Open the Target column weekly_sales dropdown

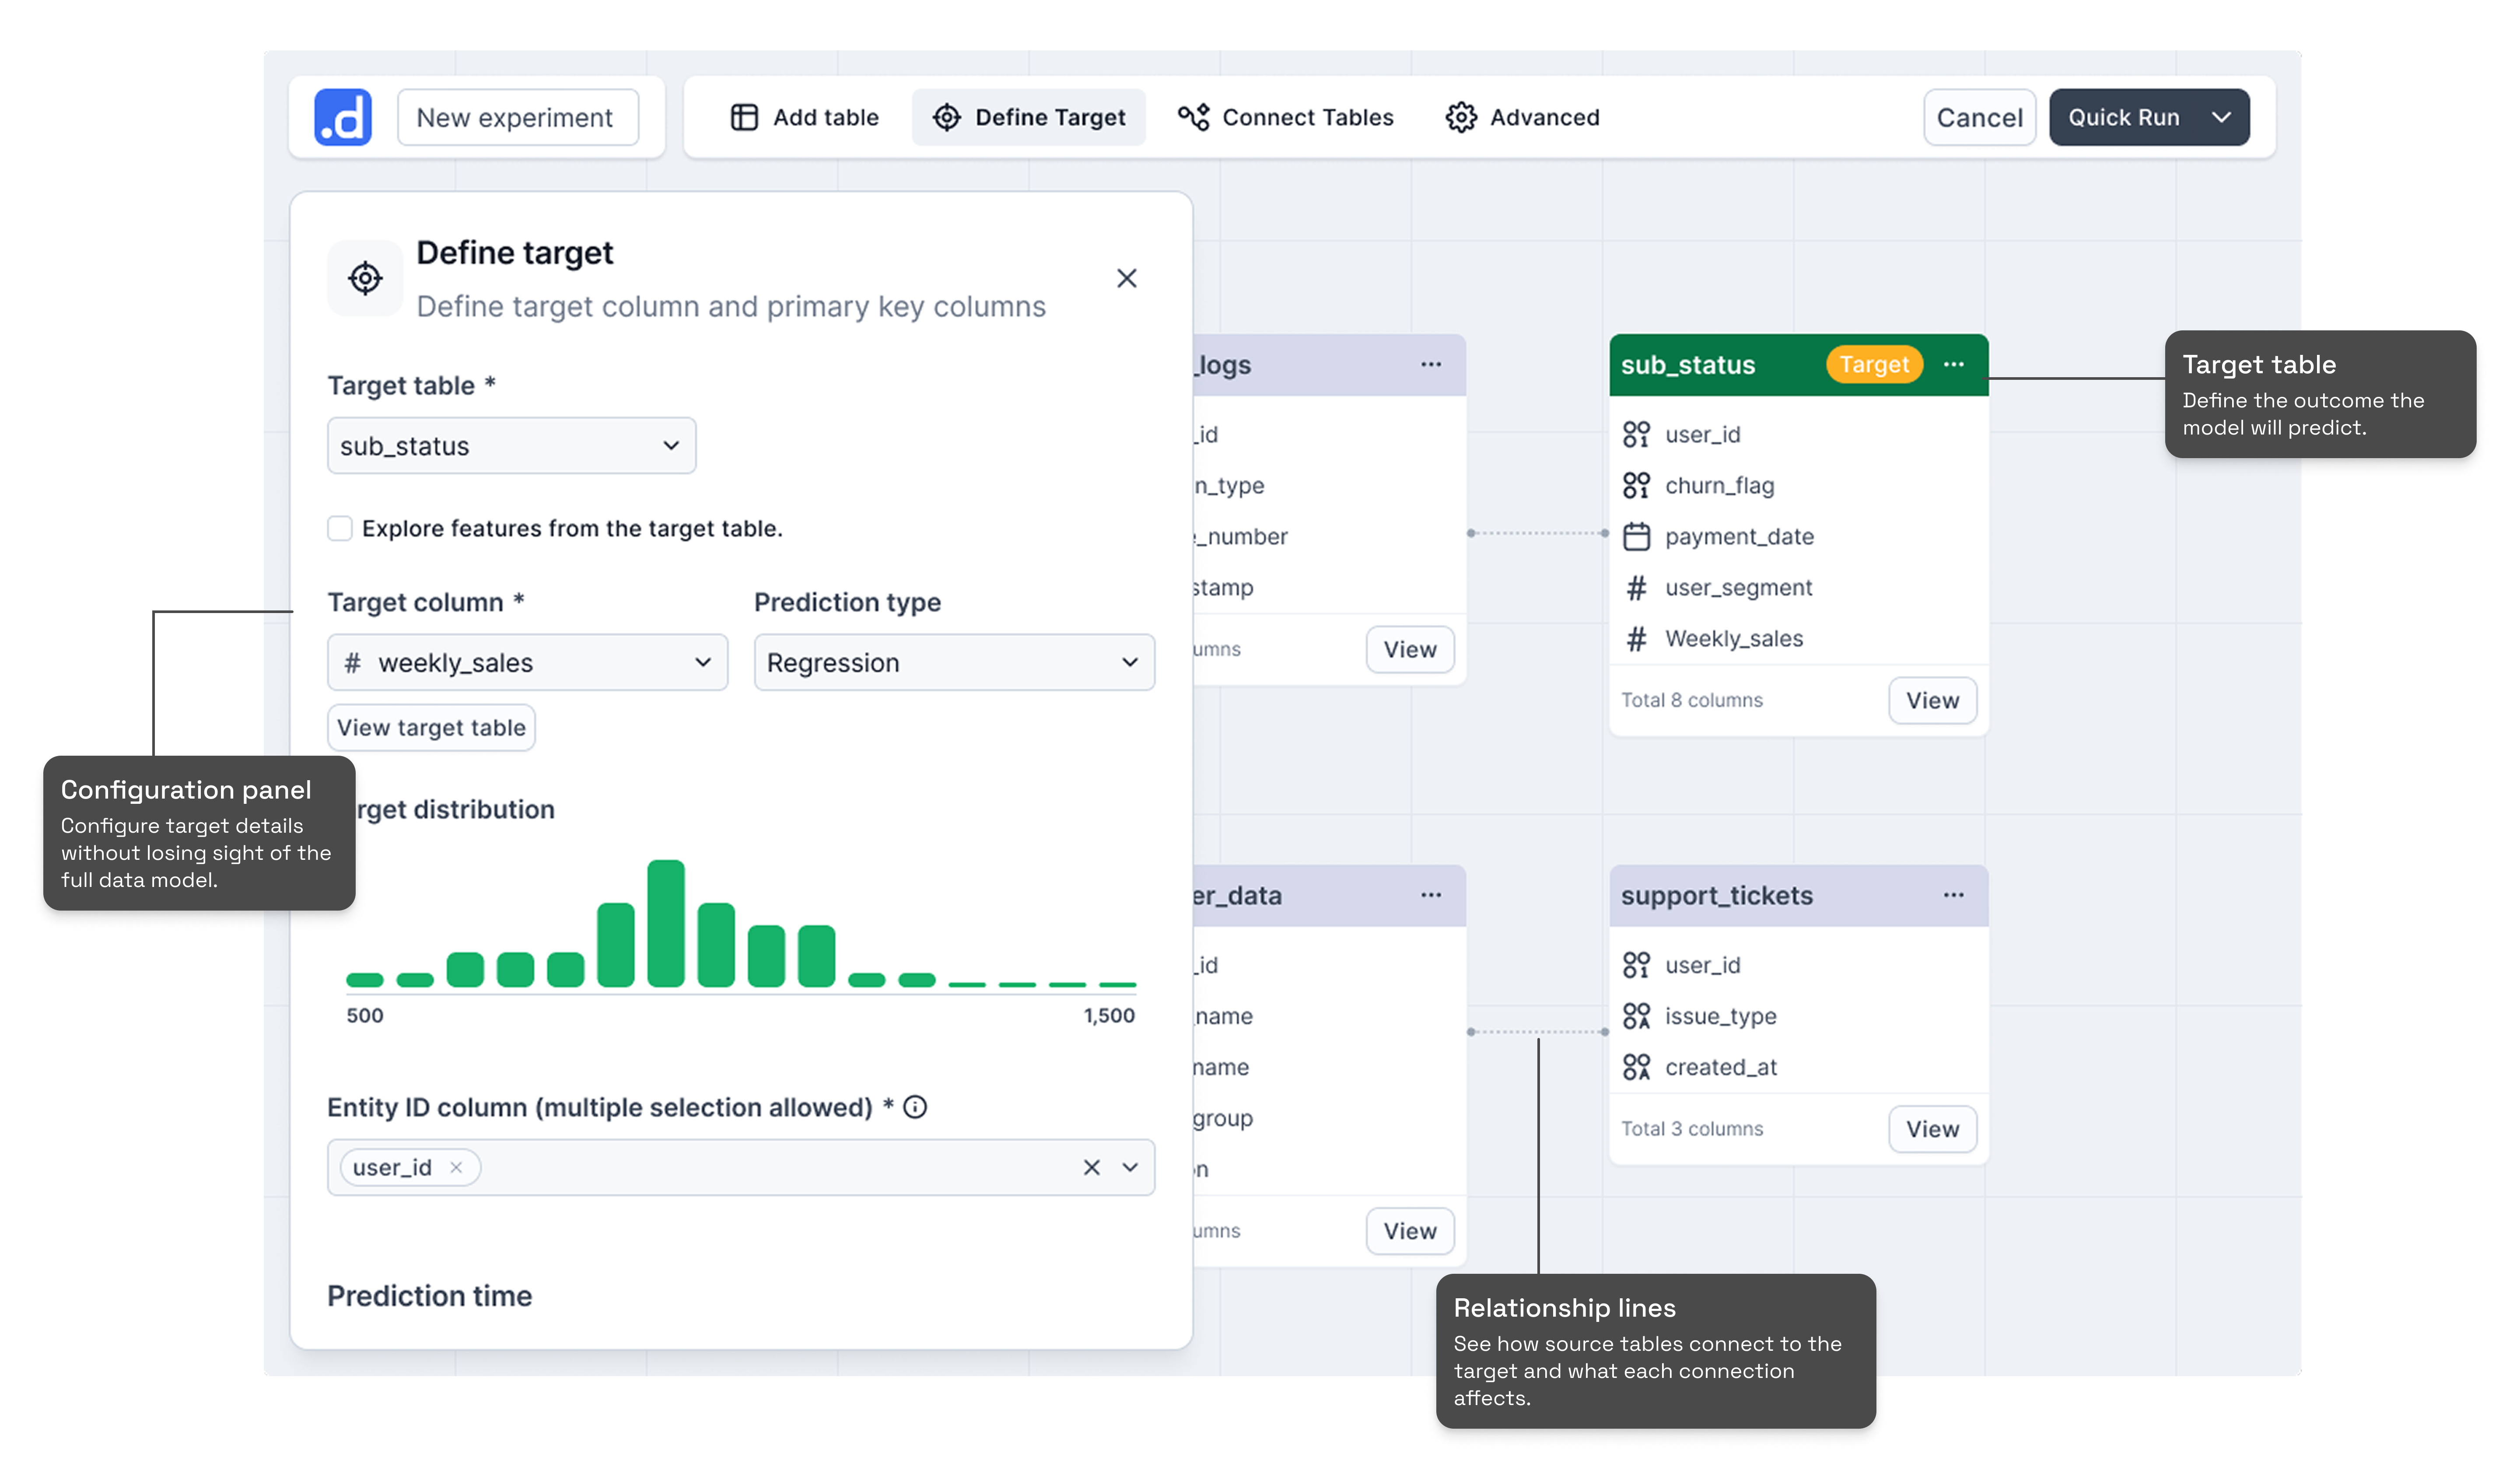527,662
